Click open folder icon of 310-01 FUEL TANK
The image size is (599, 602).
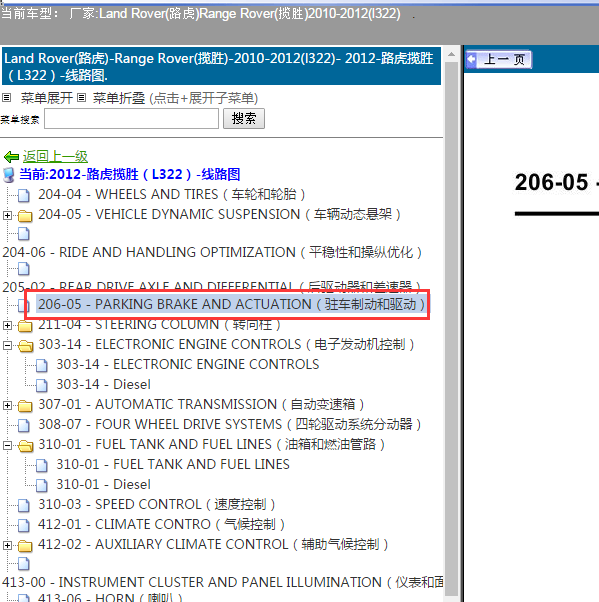click(25, 446)
